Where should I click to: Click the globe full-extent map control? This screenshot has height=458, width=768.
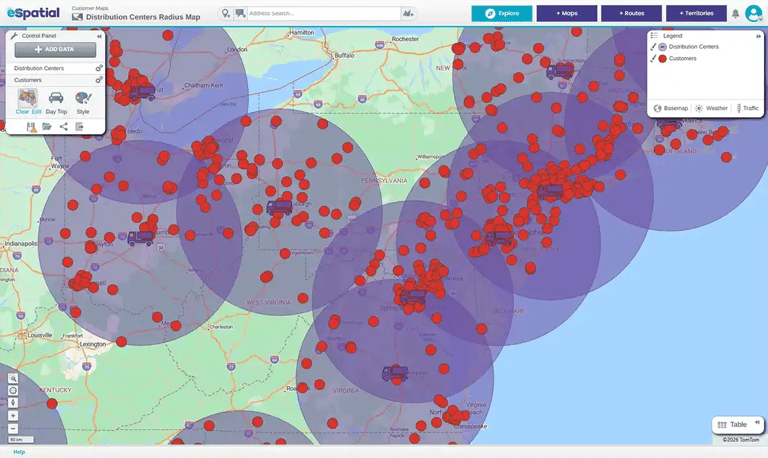click(x=13, y=390)
